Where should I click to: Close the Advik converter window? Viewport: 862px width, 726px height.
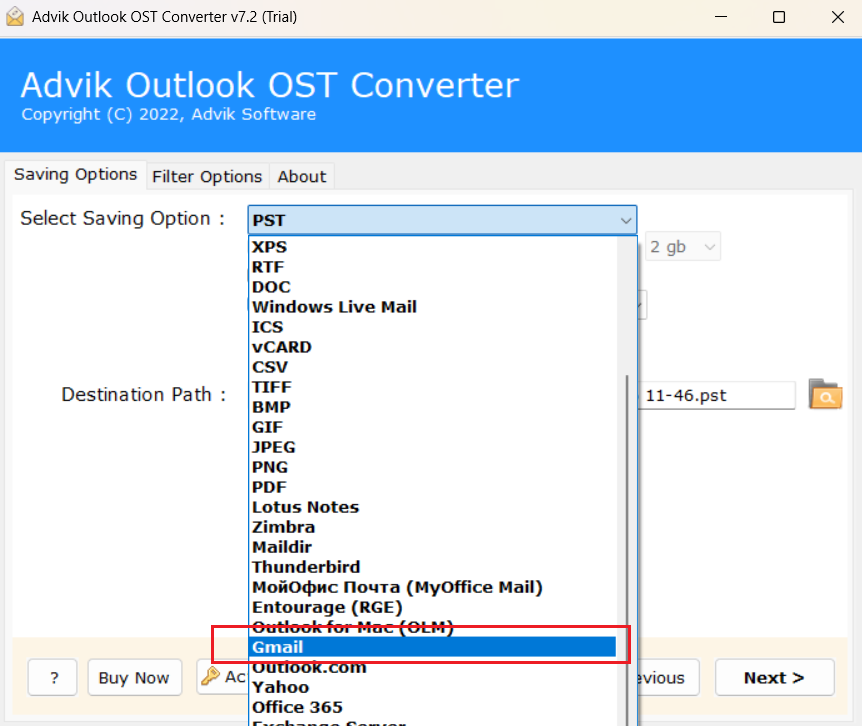[838, 17]
